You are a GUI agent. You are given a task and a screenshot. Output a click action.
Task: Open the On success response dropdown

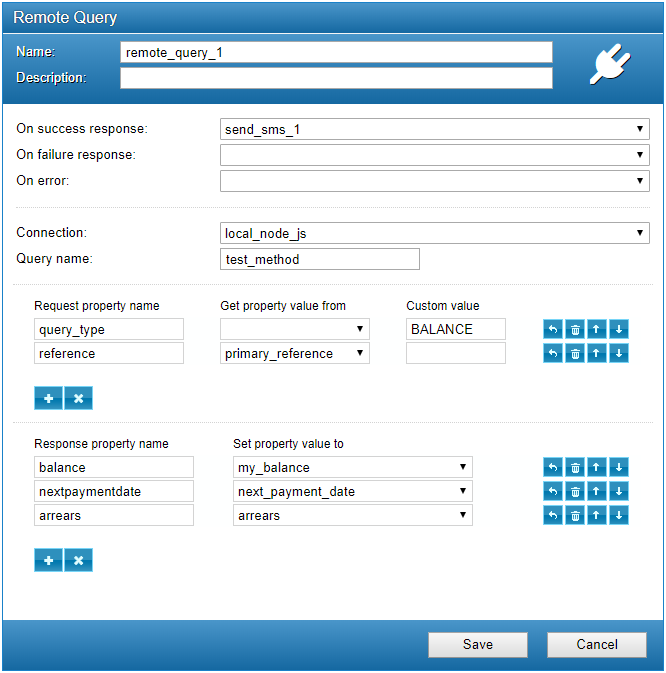(x=435, y=129)
